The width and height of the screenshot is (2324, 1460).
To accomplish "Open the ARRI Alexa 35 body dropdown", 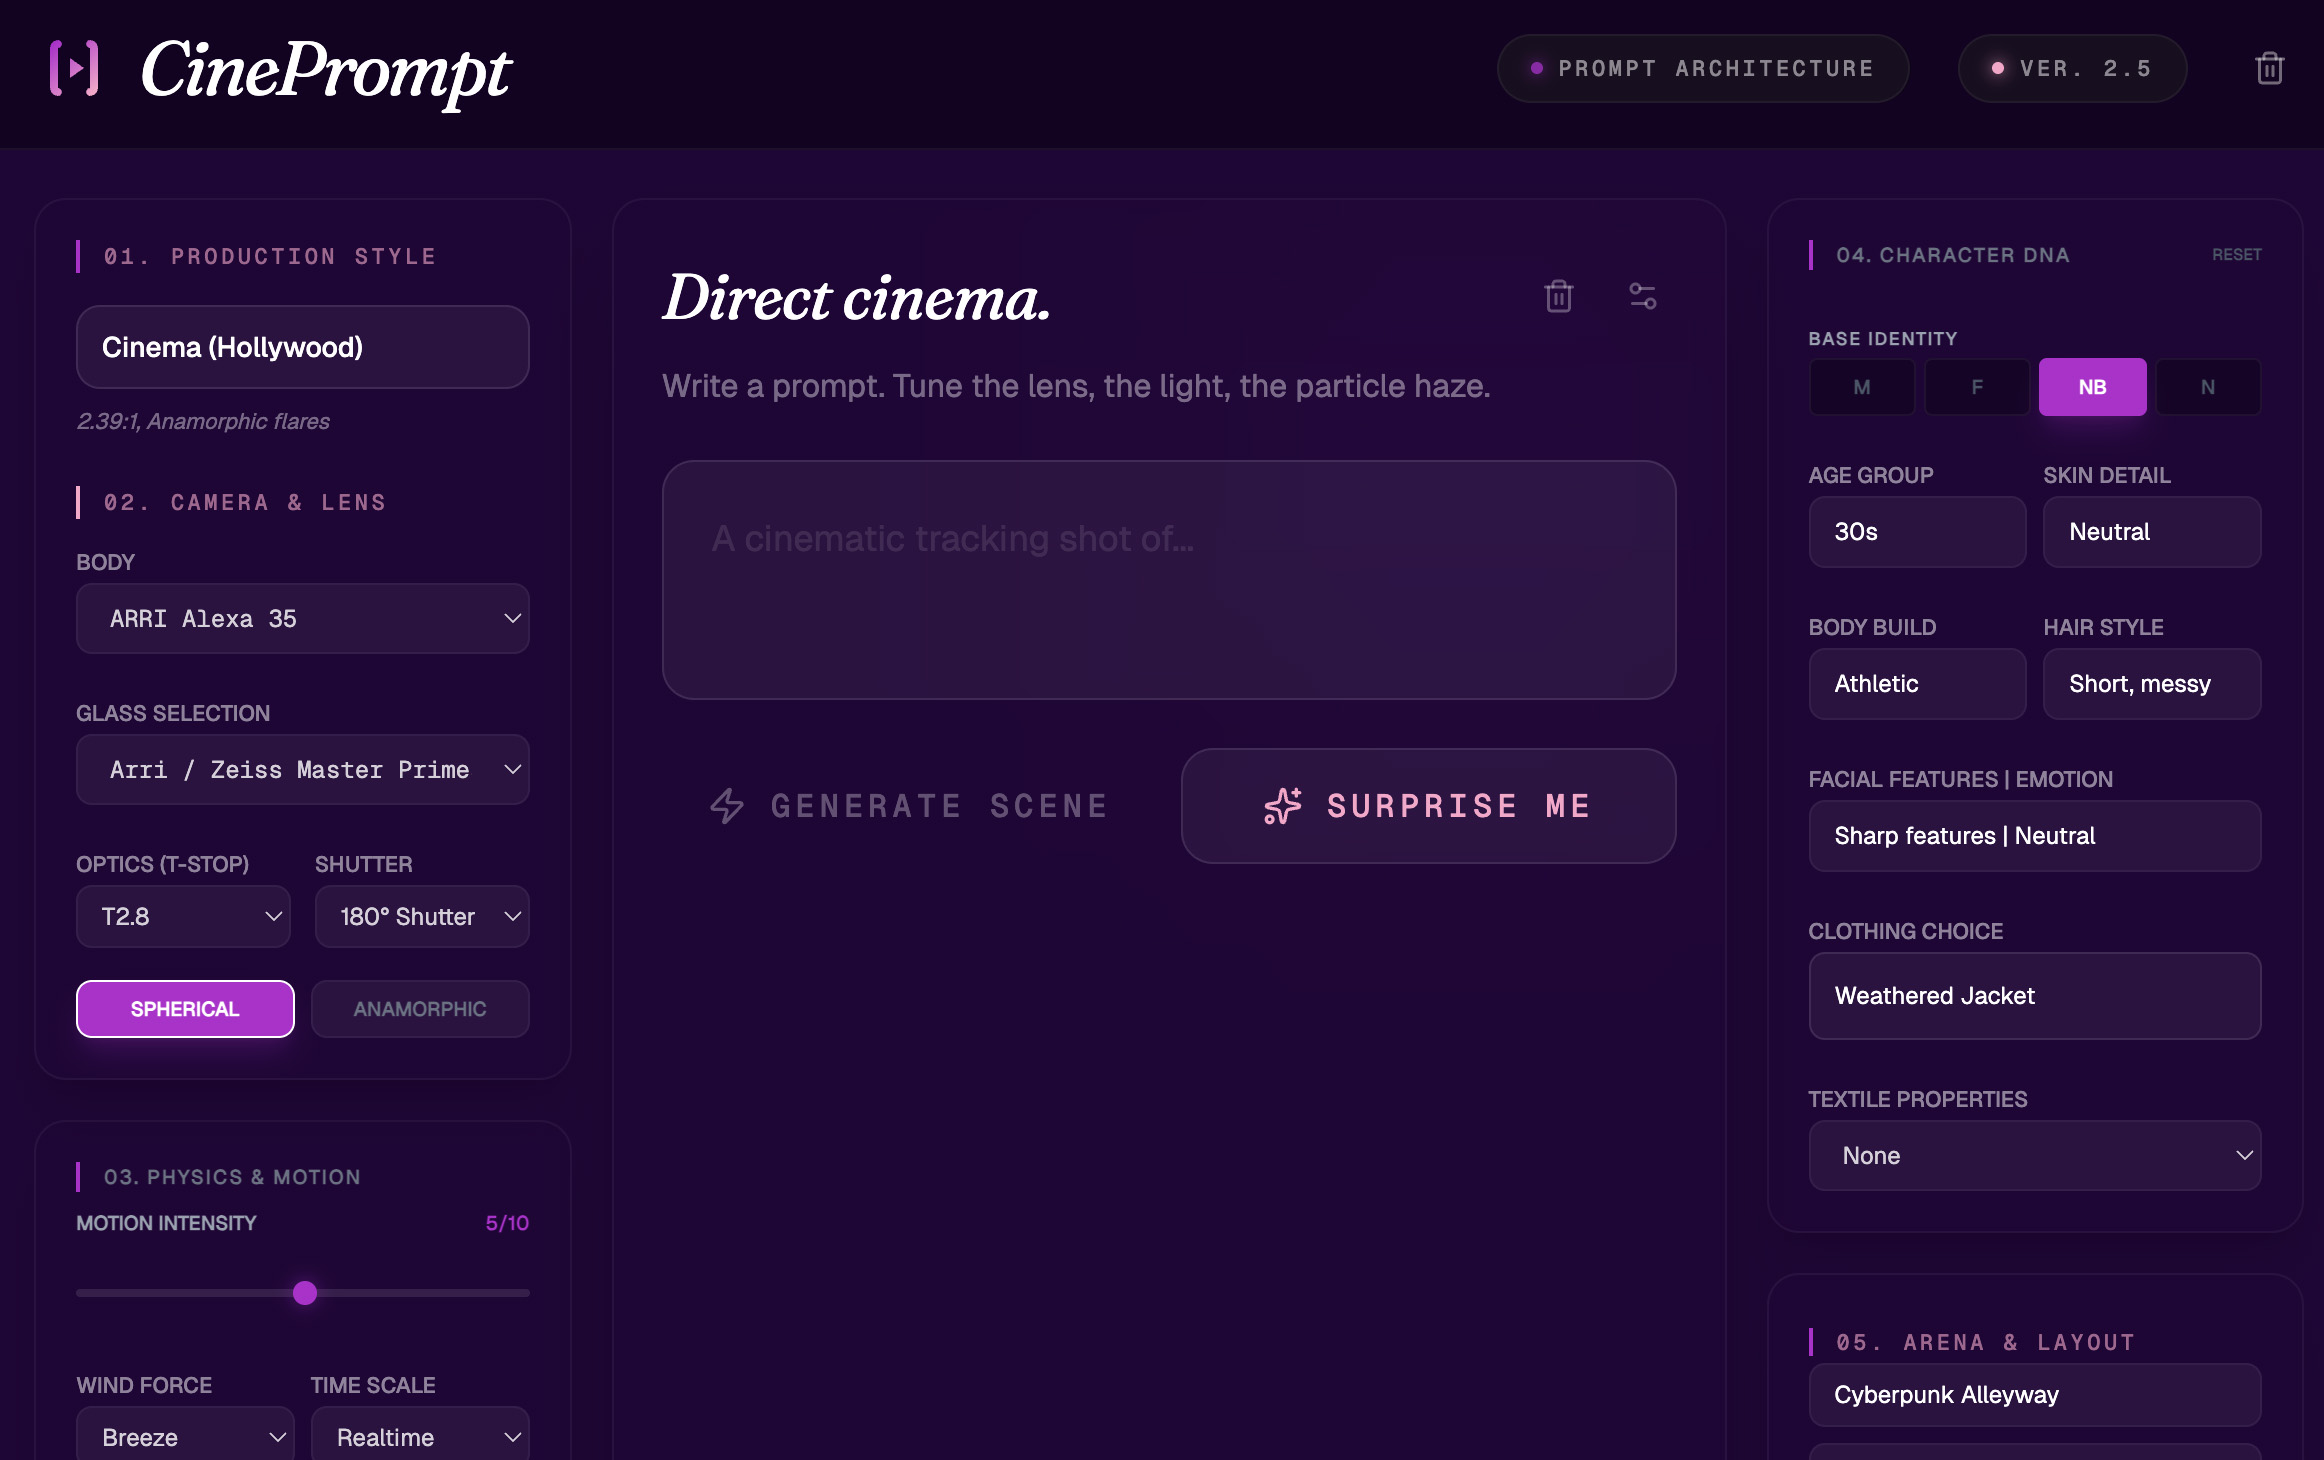I will tap(302, 618).
